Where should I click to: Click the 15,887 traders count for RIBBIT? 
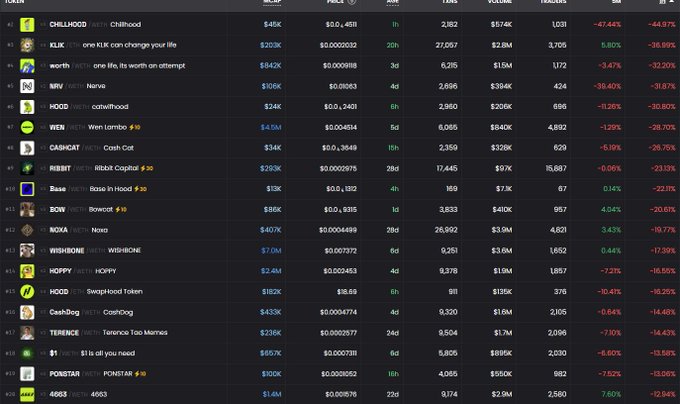(556, 168)
